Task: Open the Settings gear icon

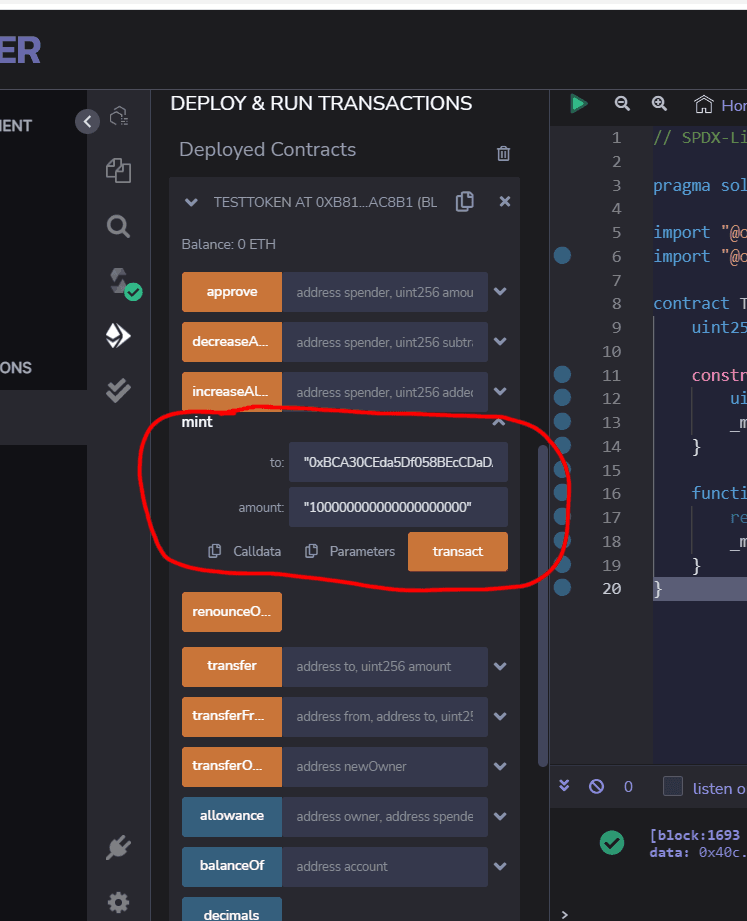Action: coord(118,902)
